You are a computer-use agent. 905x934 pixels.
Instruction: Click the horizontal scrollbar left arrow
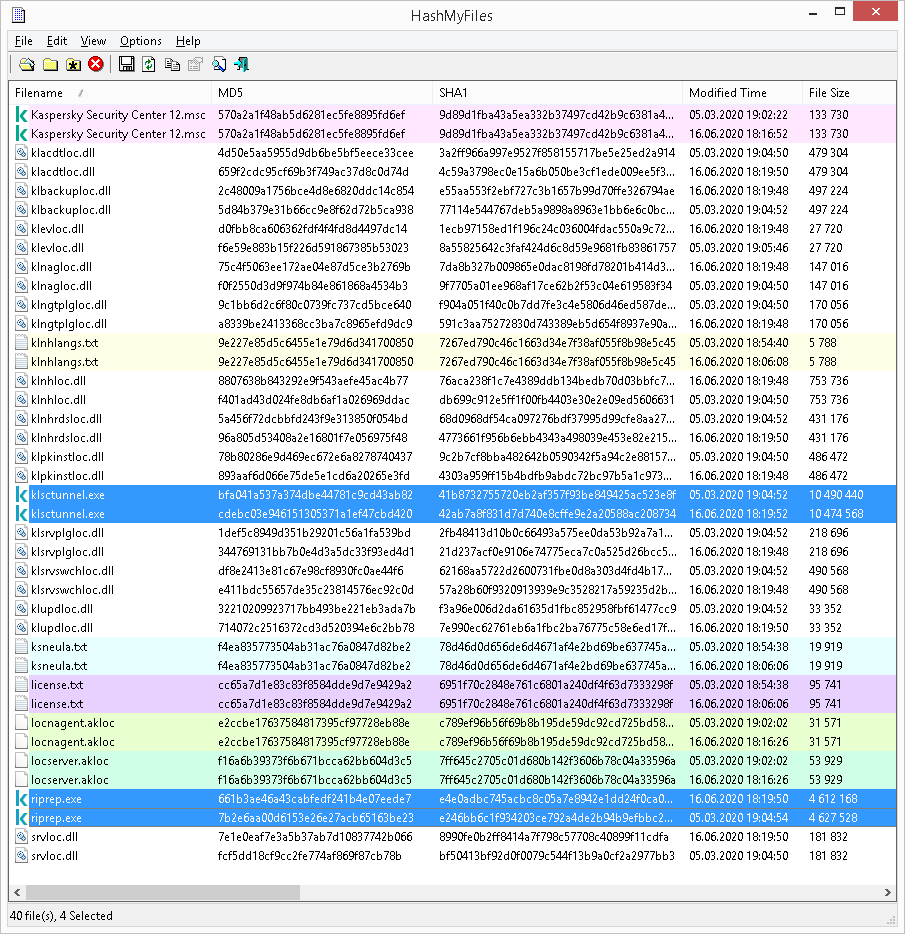17,892
